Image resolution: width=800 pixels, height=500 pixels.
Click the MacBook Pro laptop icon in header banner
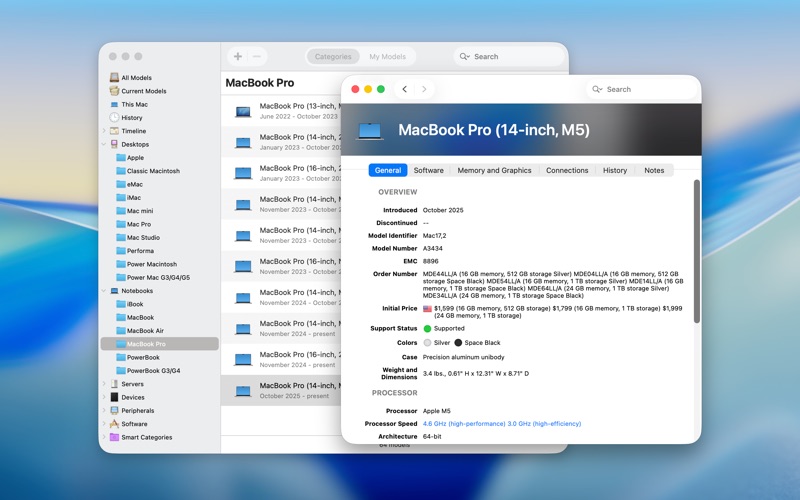370,131
